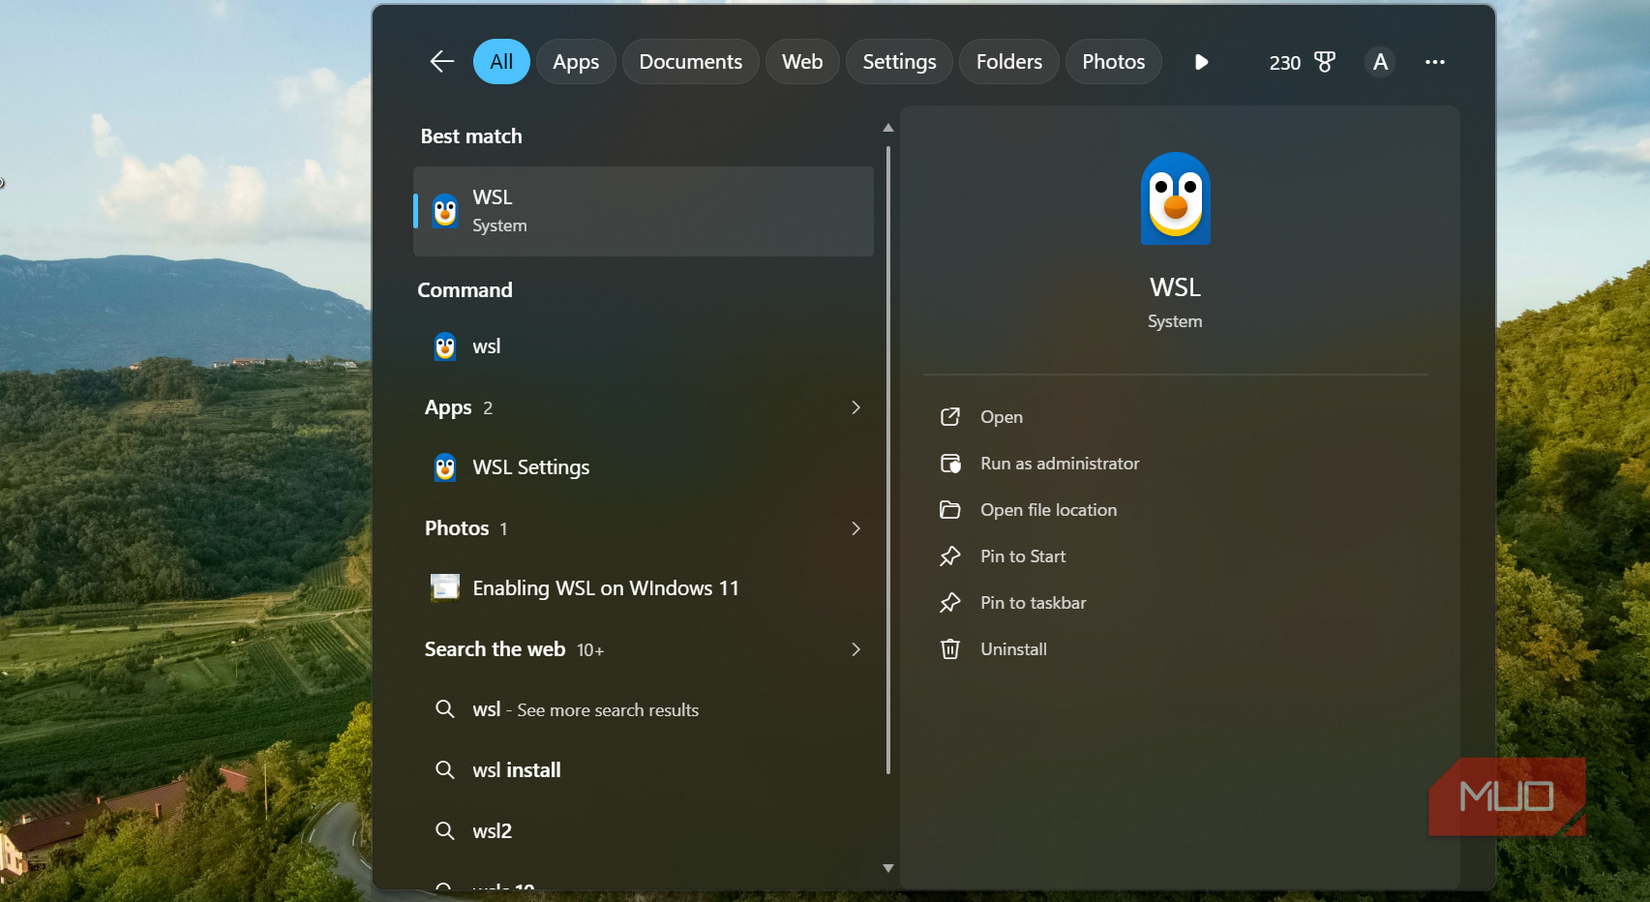
Task: Switch to the Documents filter tab
Action: tap(690, 62)
